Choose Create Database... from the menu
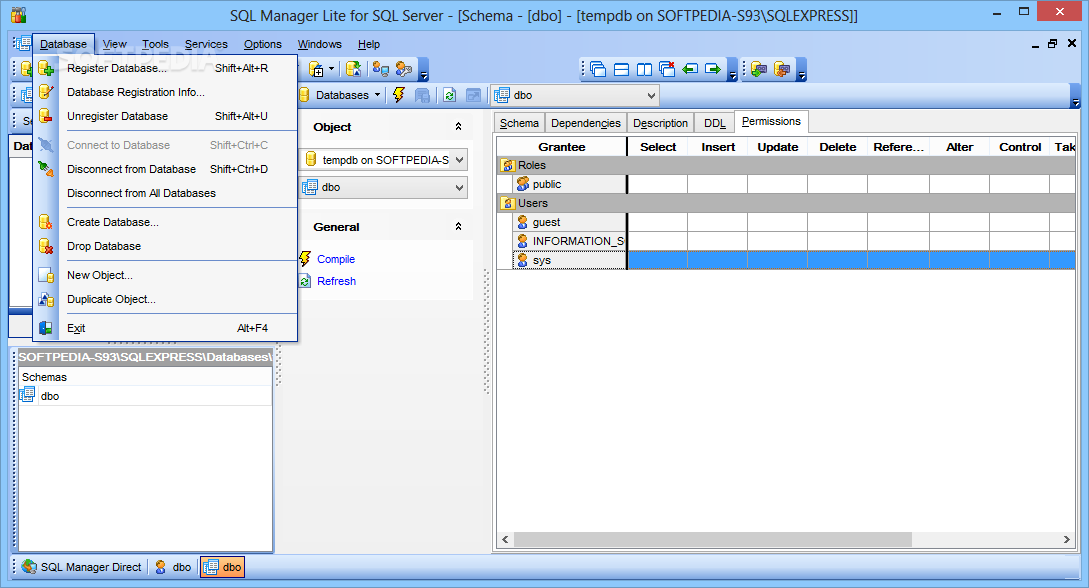Viewport: 1089px width, 588px height. [165, 222]
